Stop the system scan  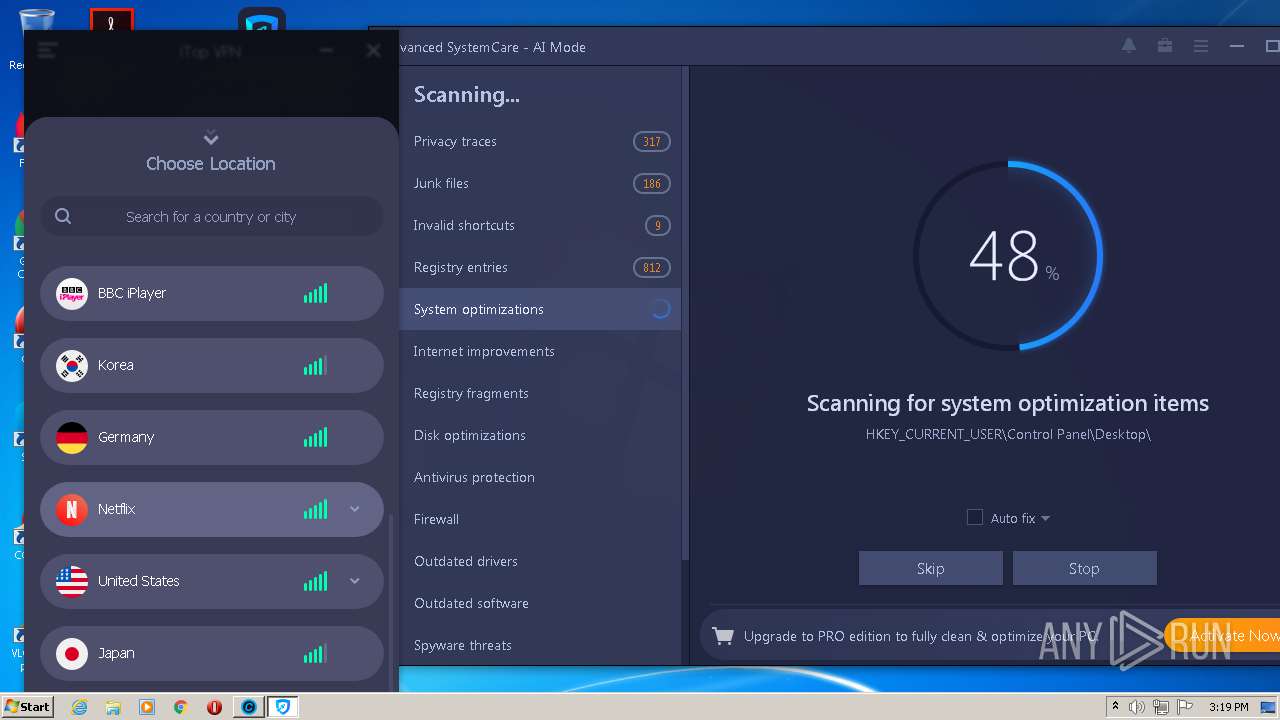pos(1084,568)
